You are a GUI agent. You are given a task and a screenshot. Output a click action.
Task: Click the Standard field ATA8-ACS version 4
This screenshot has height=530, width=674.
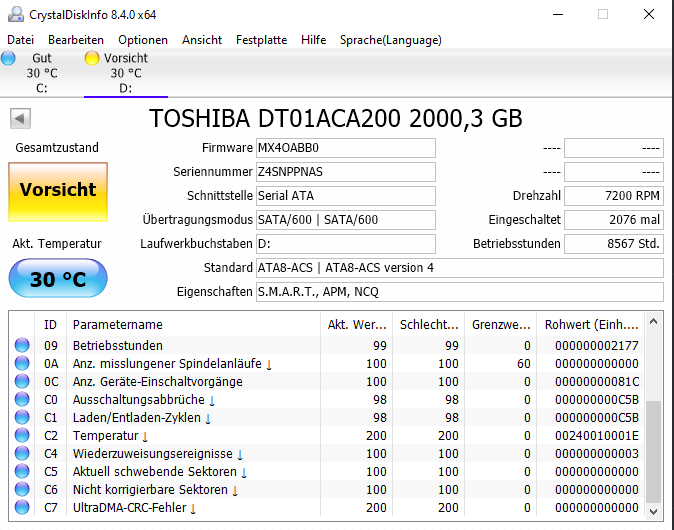tap(460, 268)
